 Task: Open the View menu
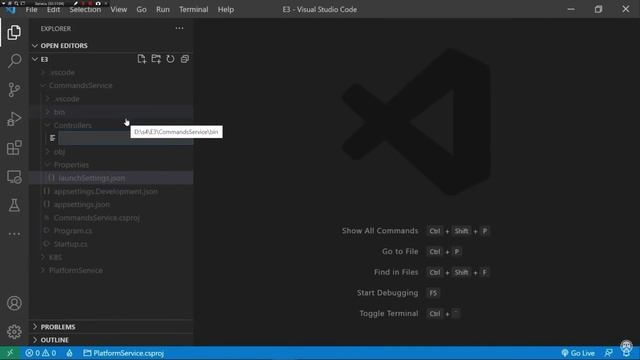118,9
